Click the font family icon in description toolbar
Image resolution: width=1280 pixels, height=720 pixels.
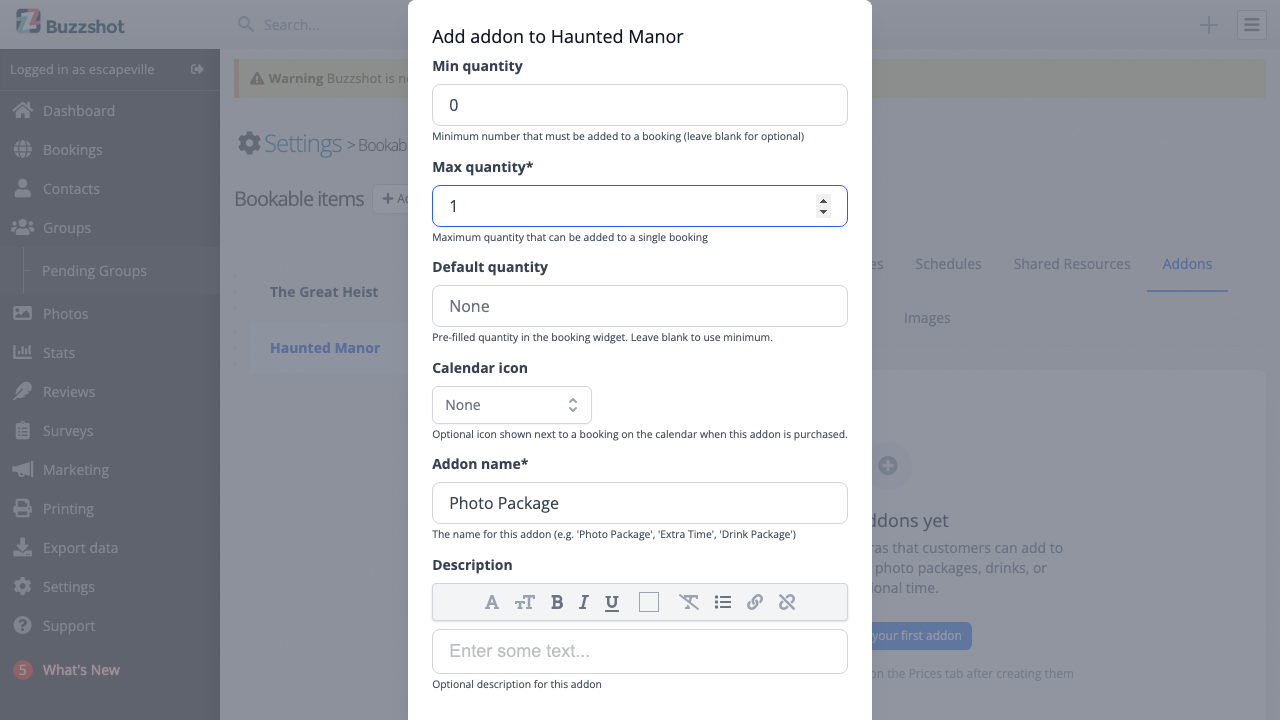coord(492,602)
